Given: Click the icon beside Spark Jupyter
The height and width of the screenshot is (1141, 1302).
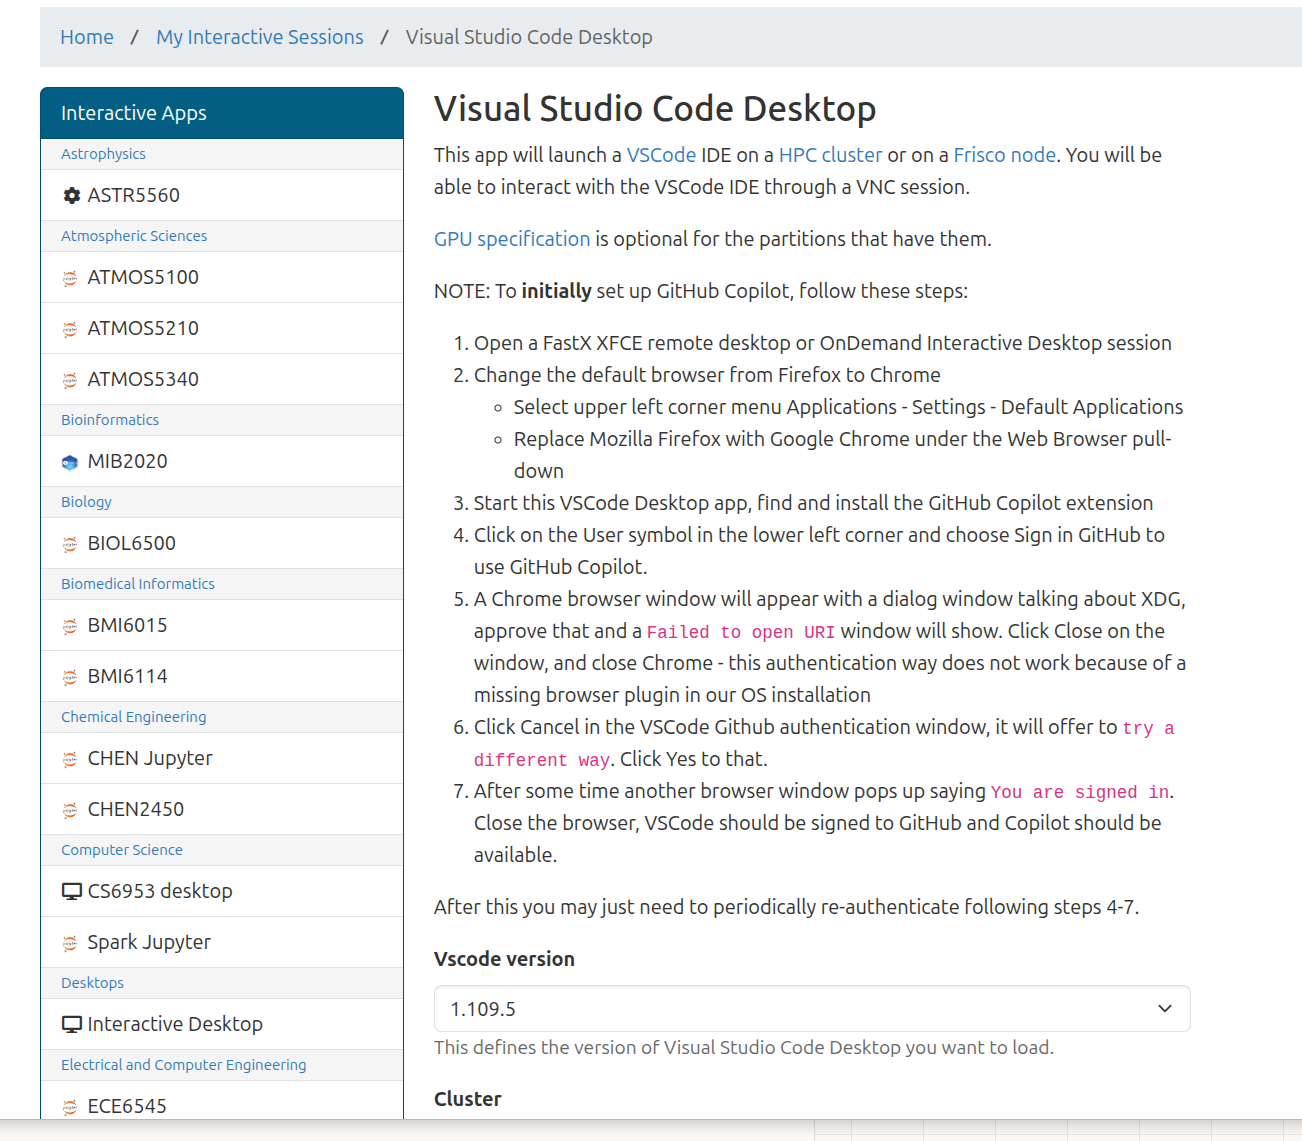Looking at the screenshot, I should [x=69, y=943].
